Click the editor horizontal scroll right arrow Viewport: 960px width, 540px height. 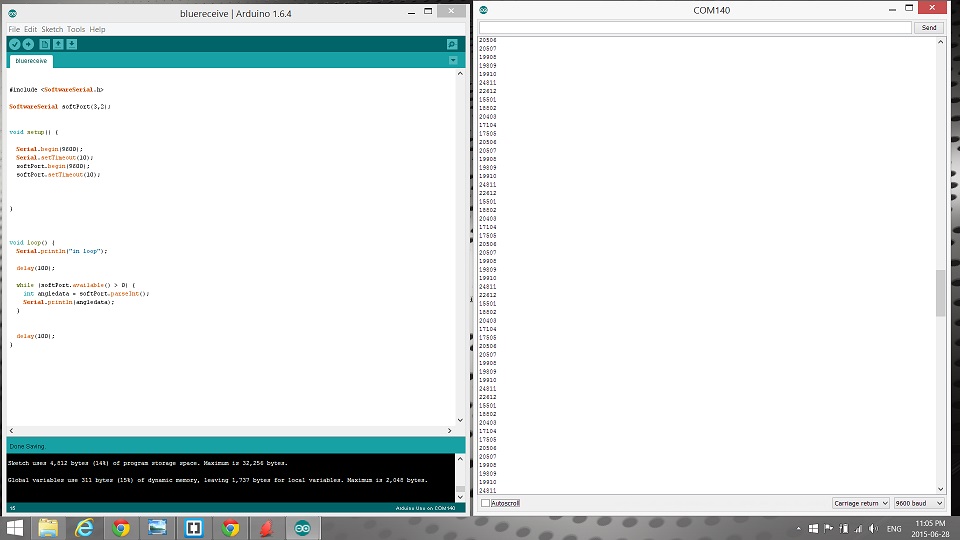[x=449, y=430]
